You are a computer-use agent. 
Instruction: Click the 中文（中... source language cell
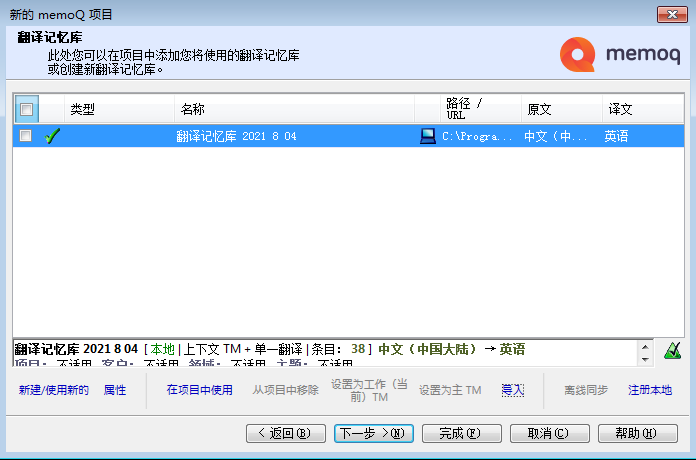[556, 136]
